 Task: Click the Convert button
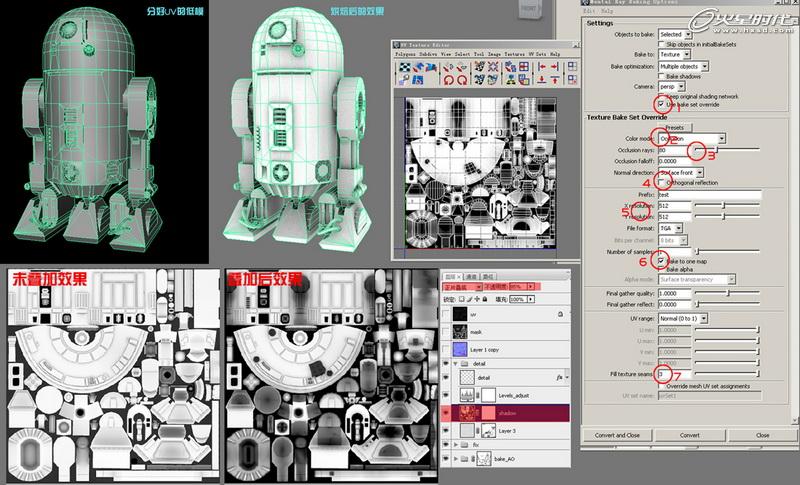click(x=689, y=435)
